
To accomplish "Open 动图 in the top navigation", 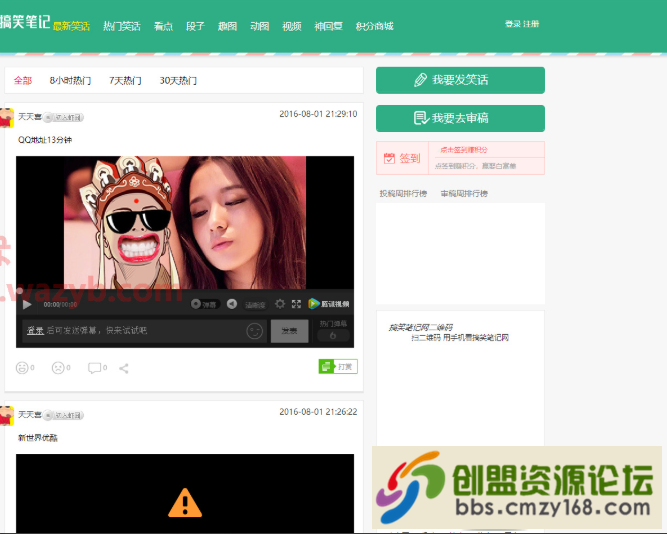I will coord(259,26).
